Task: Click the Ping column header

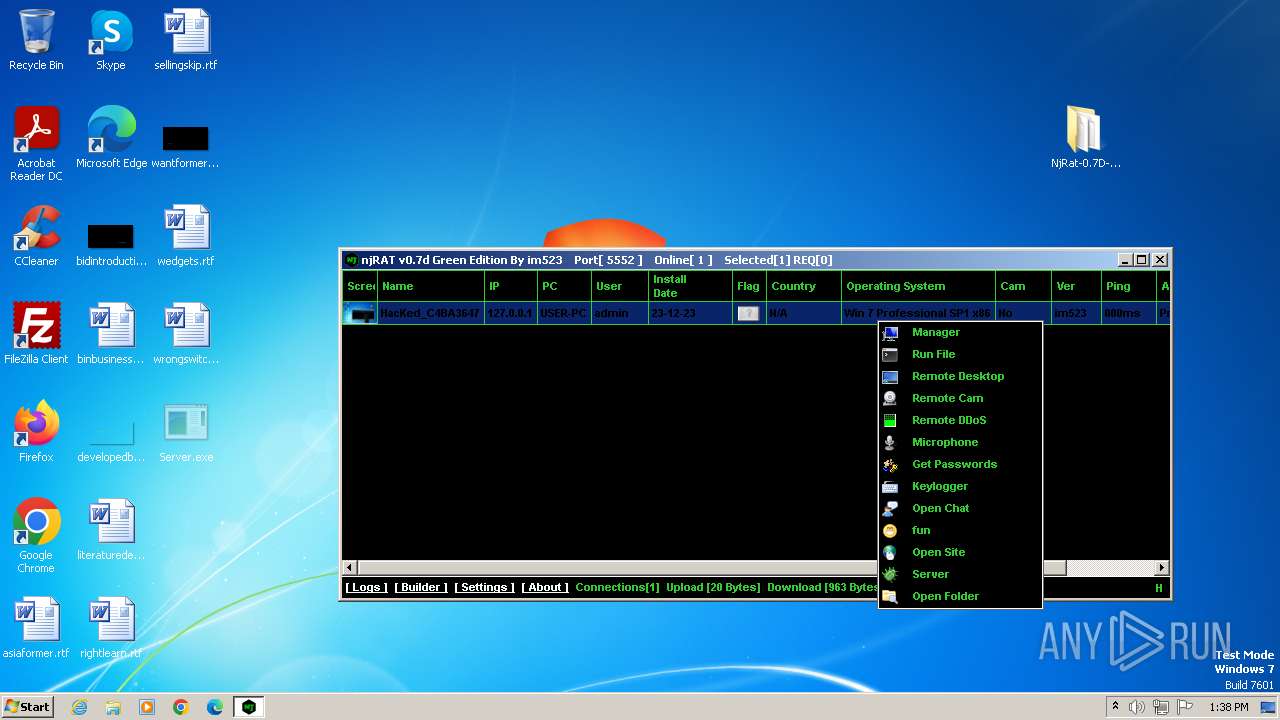Action: pyautogui.click(x=1127, y=286)
